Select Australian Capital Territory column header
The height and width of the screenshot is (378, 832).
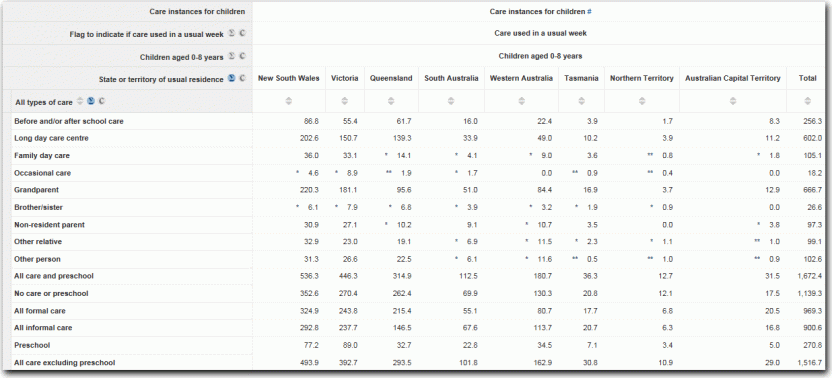(x=733, y=78)
